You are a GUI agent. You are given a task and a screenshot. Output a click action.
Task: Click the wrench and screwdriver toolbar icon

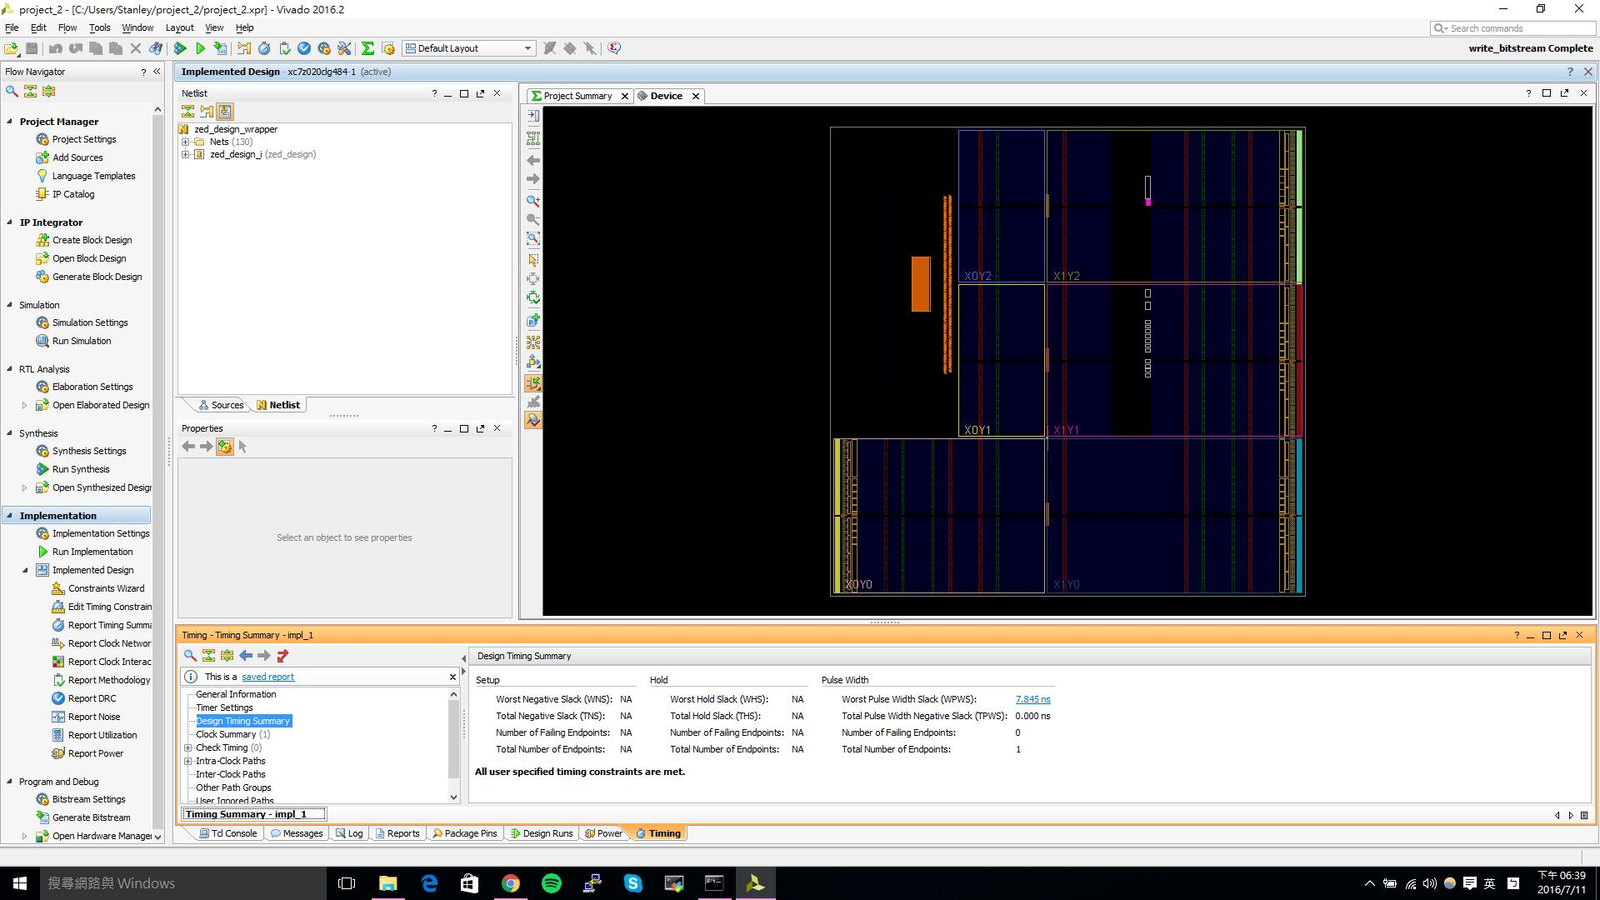344,48
